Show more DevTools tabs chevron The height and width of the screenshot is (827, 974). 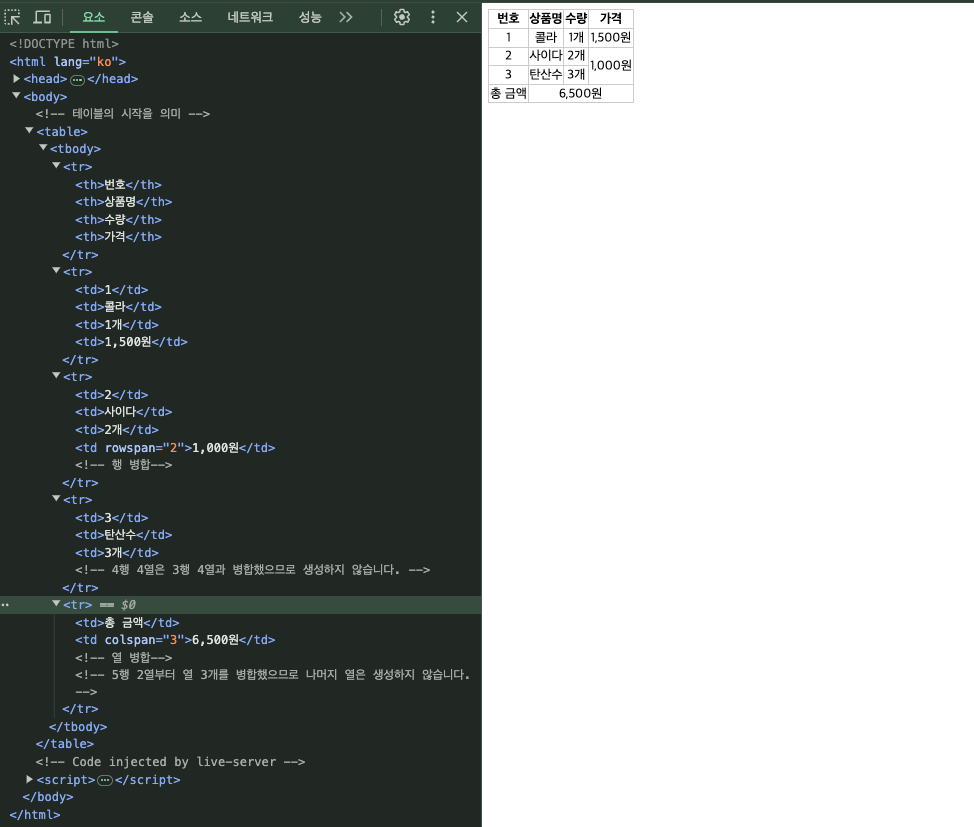coord(346,17)
